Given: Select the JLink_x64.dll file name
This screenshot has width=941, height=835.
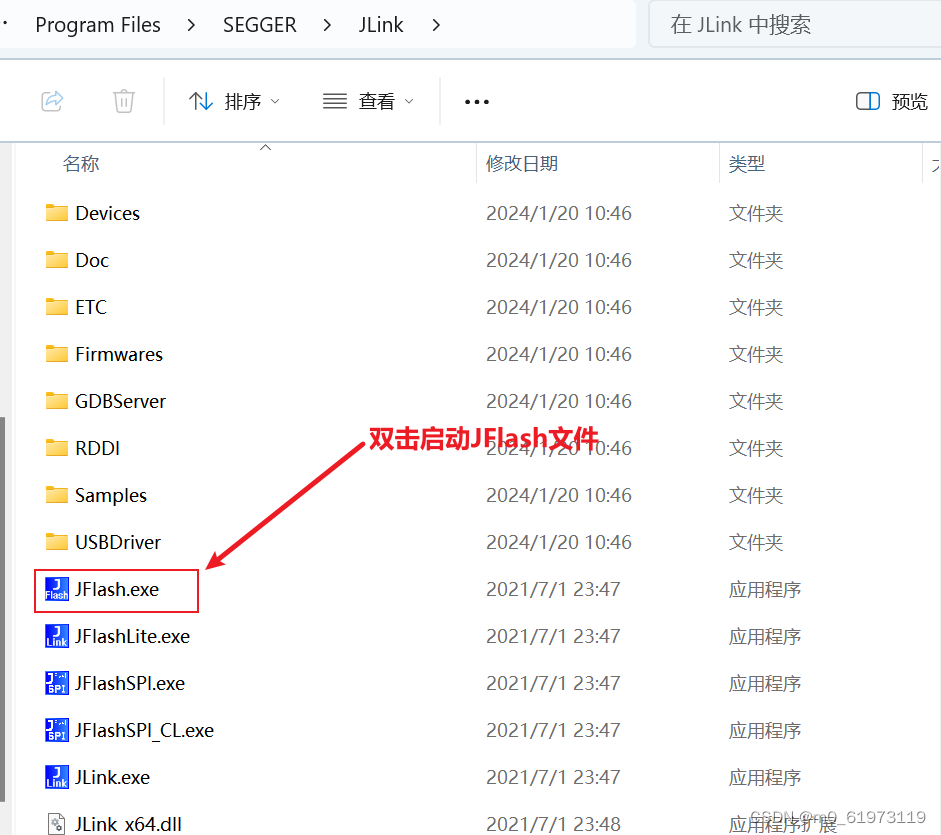Looking at the screenshot, I should (128, 824).
